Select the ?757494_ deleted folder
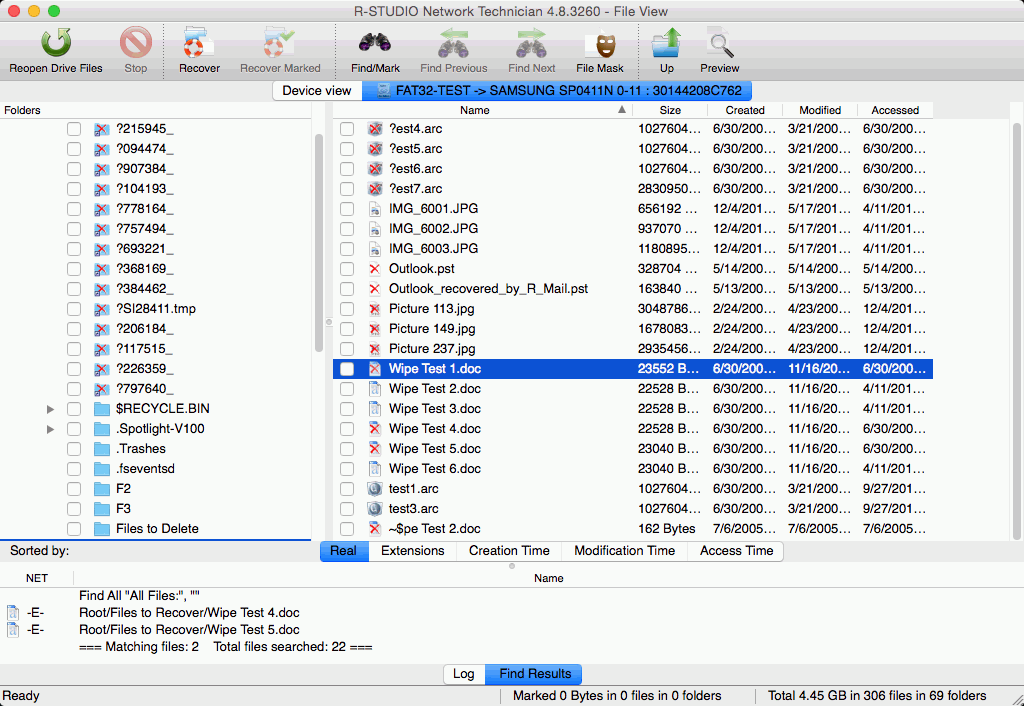 click(145, 229)
